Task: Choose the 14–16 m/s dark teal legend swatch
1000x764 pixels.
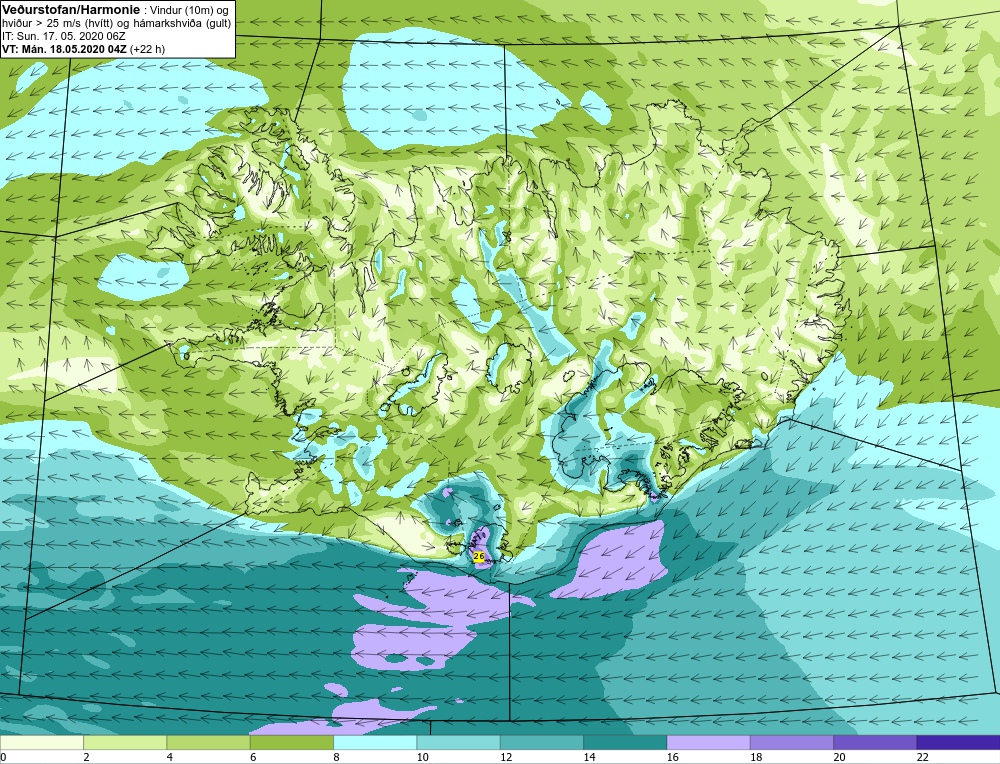Action: tap(625, 742)
